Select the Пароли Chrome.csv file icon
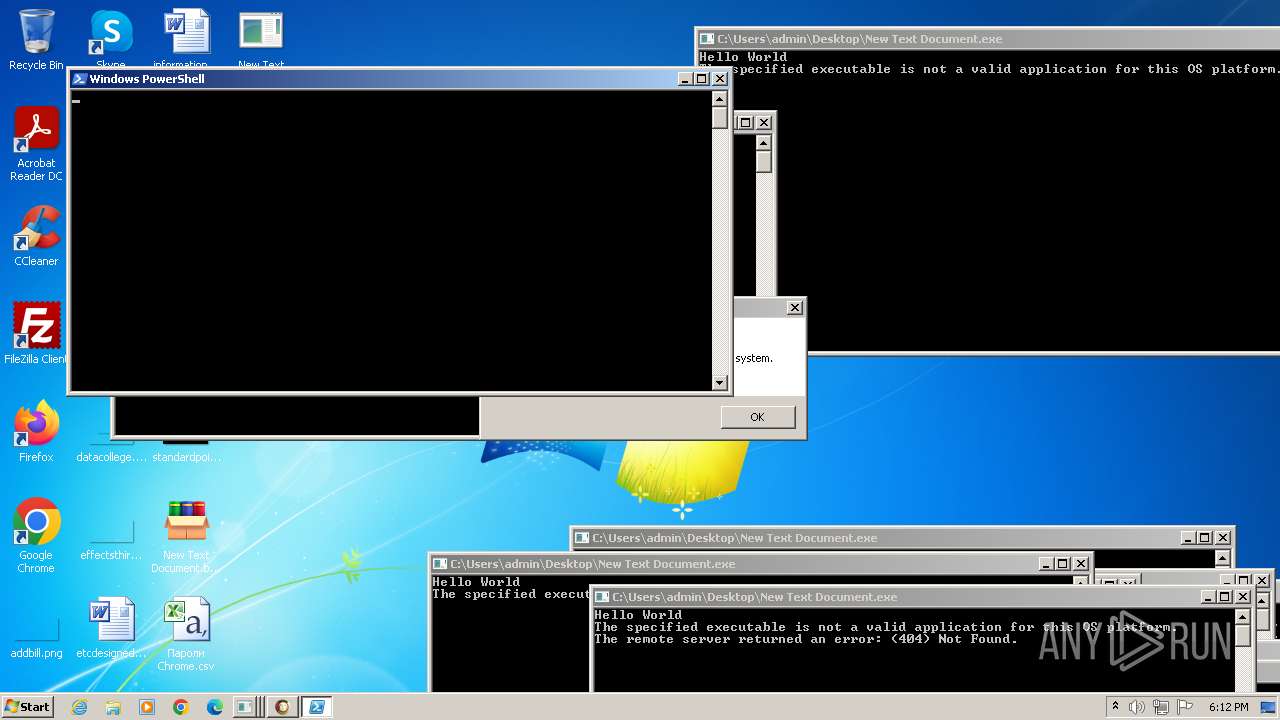Image resolution: width=1280 pixels, height=720 pixels. [x=186, y=634]
